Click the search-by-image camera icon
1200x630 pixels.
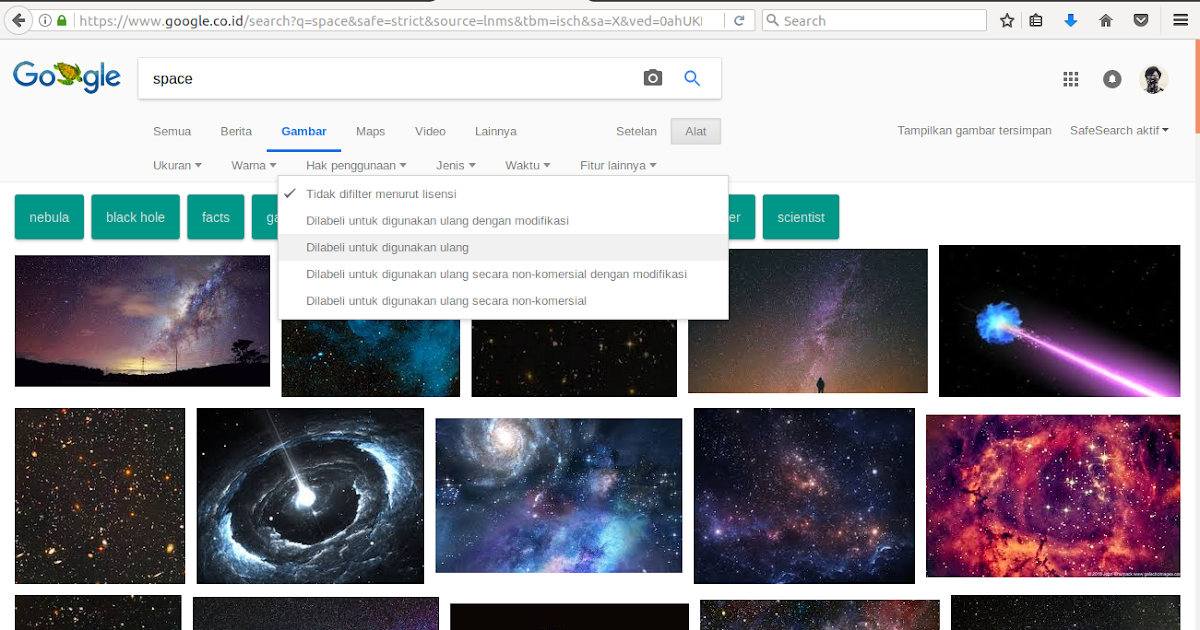652,77
